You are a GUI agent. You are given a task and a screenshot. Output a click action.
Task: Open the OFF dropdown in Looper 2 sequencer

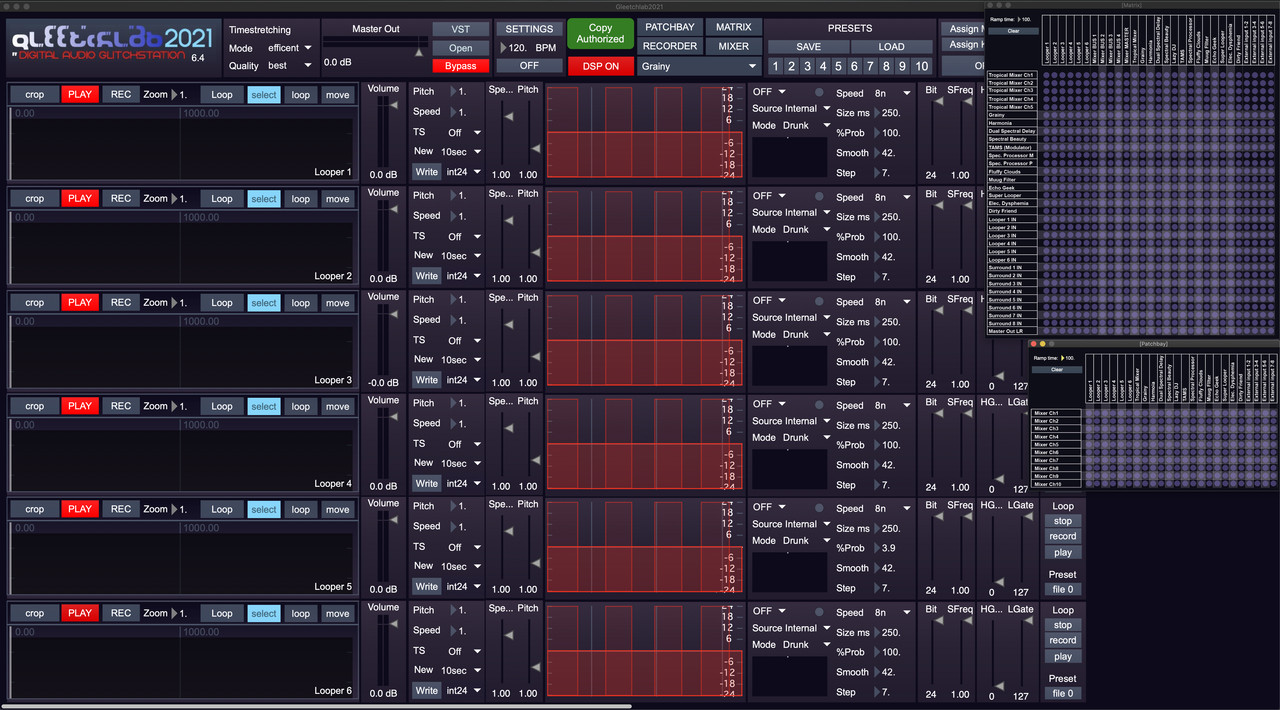[x=769, y=196]
